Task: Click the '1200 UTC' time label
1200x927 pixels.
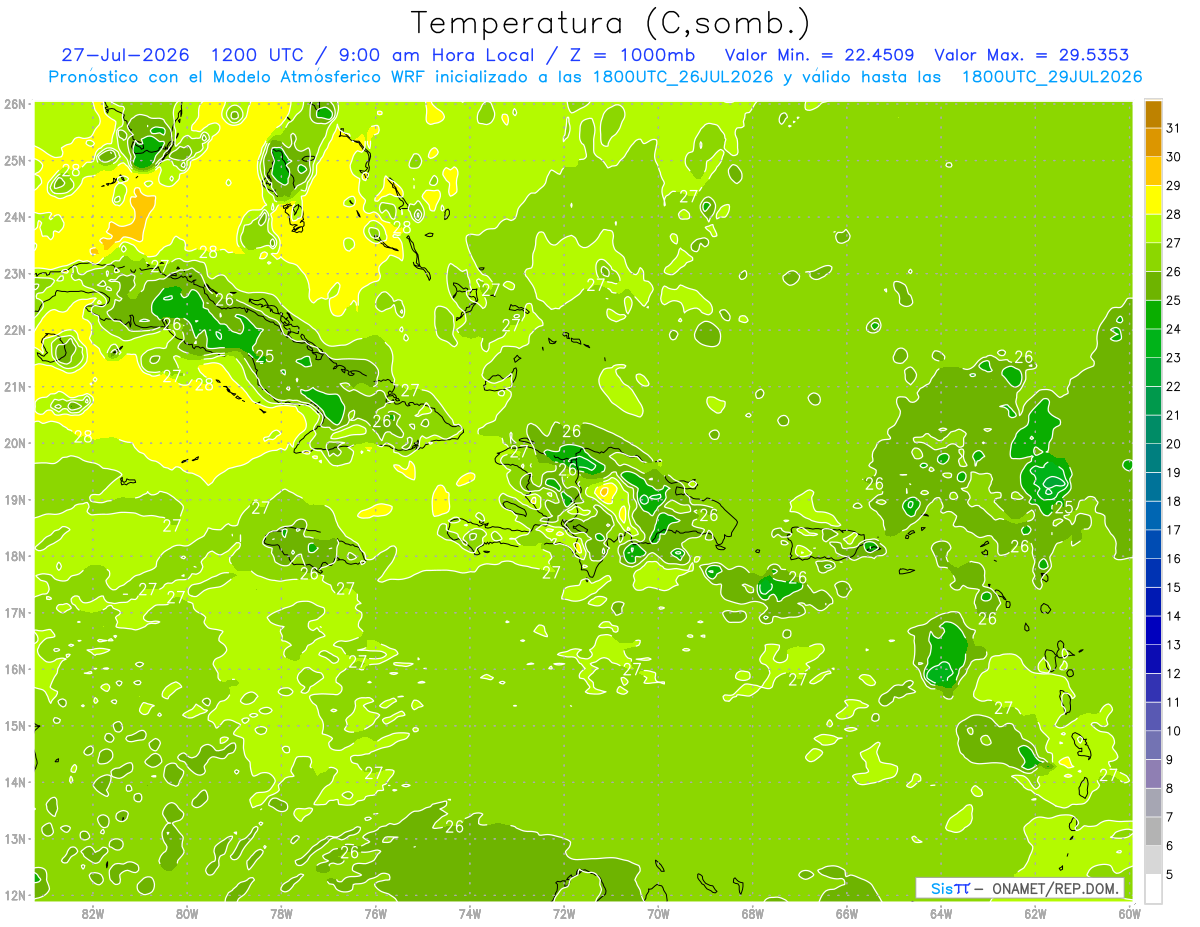Action: pos(257,55)
